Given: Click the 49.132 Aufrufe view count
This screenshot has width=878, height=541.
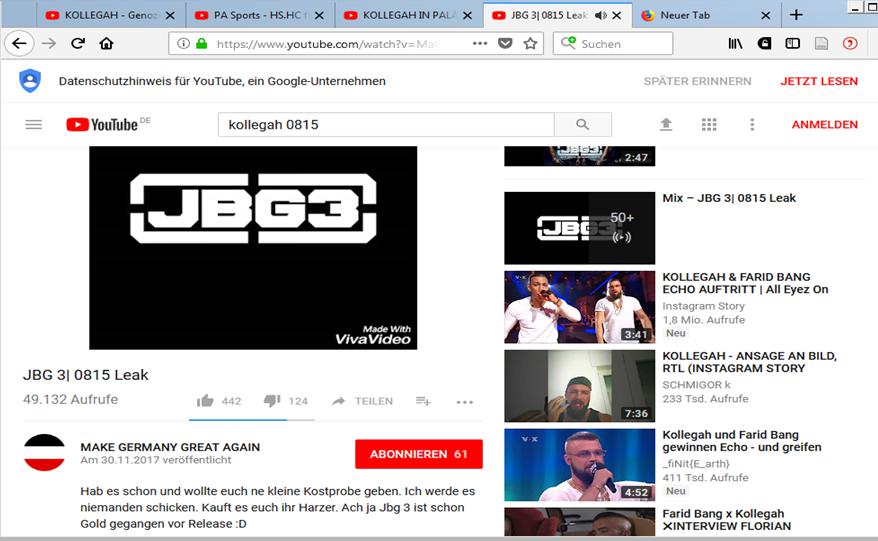Looking at the screenshot, I should (71, 399).
